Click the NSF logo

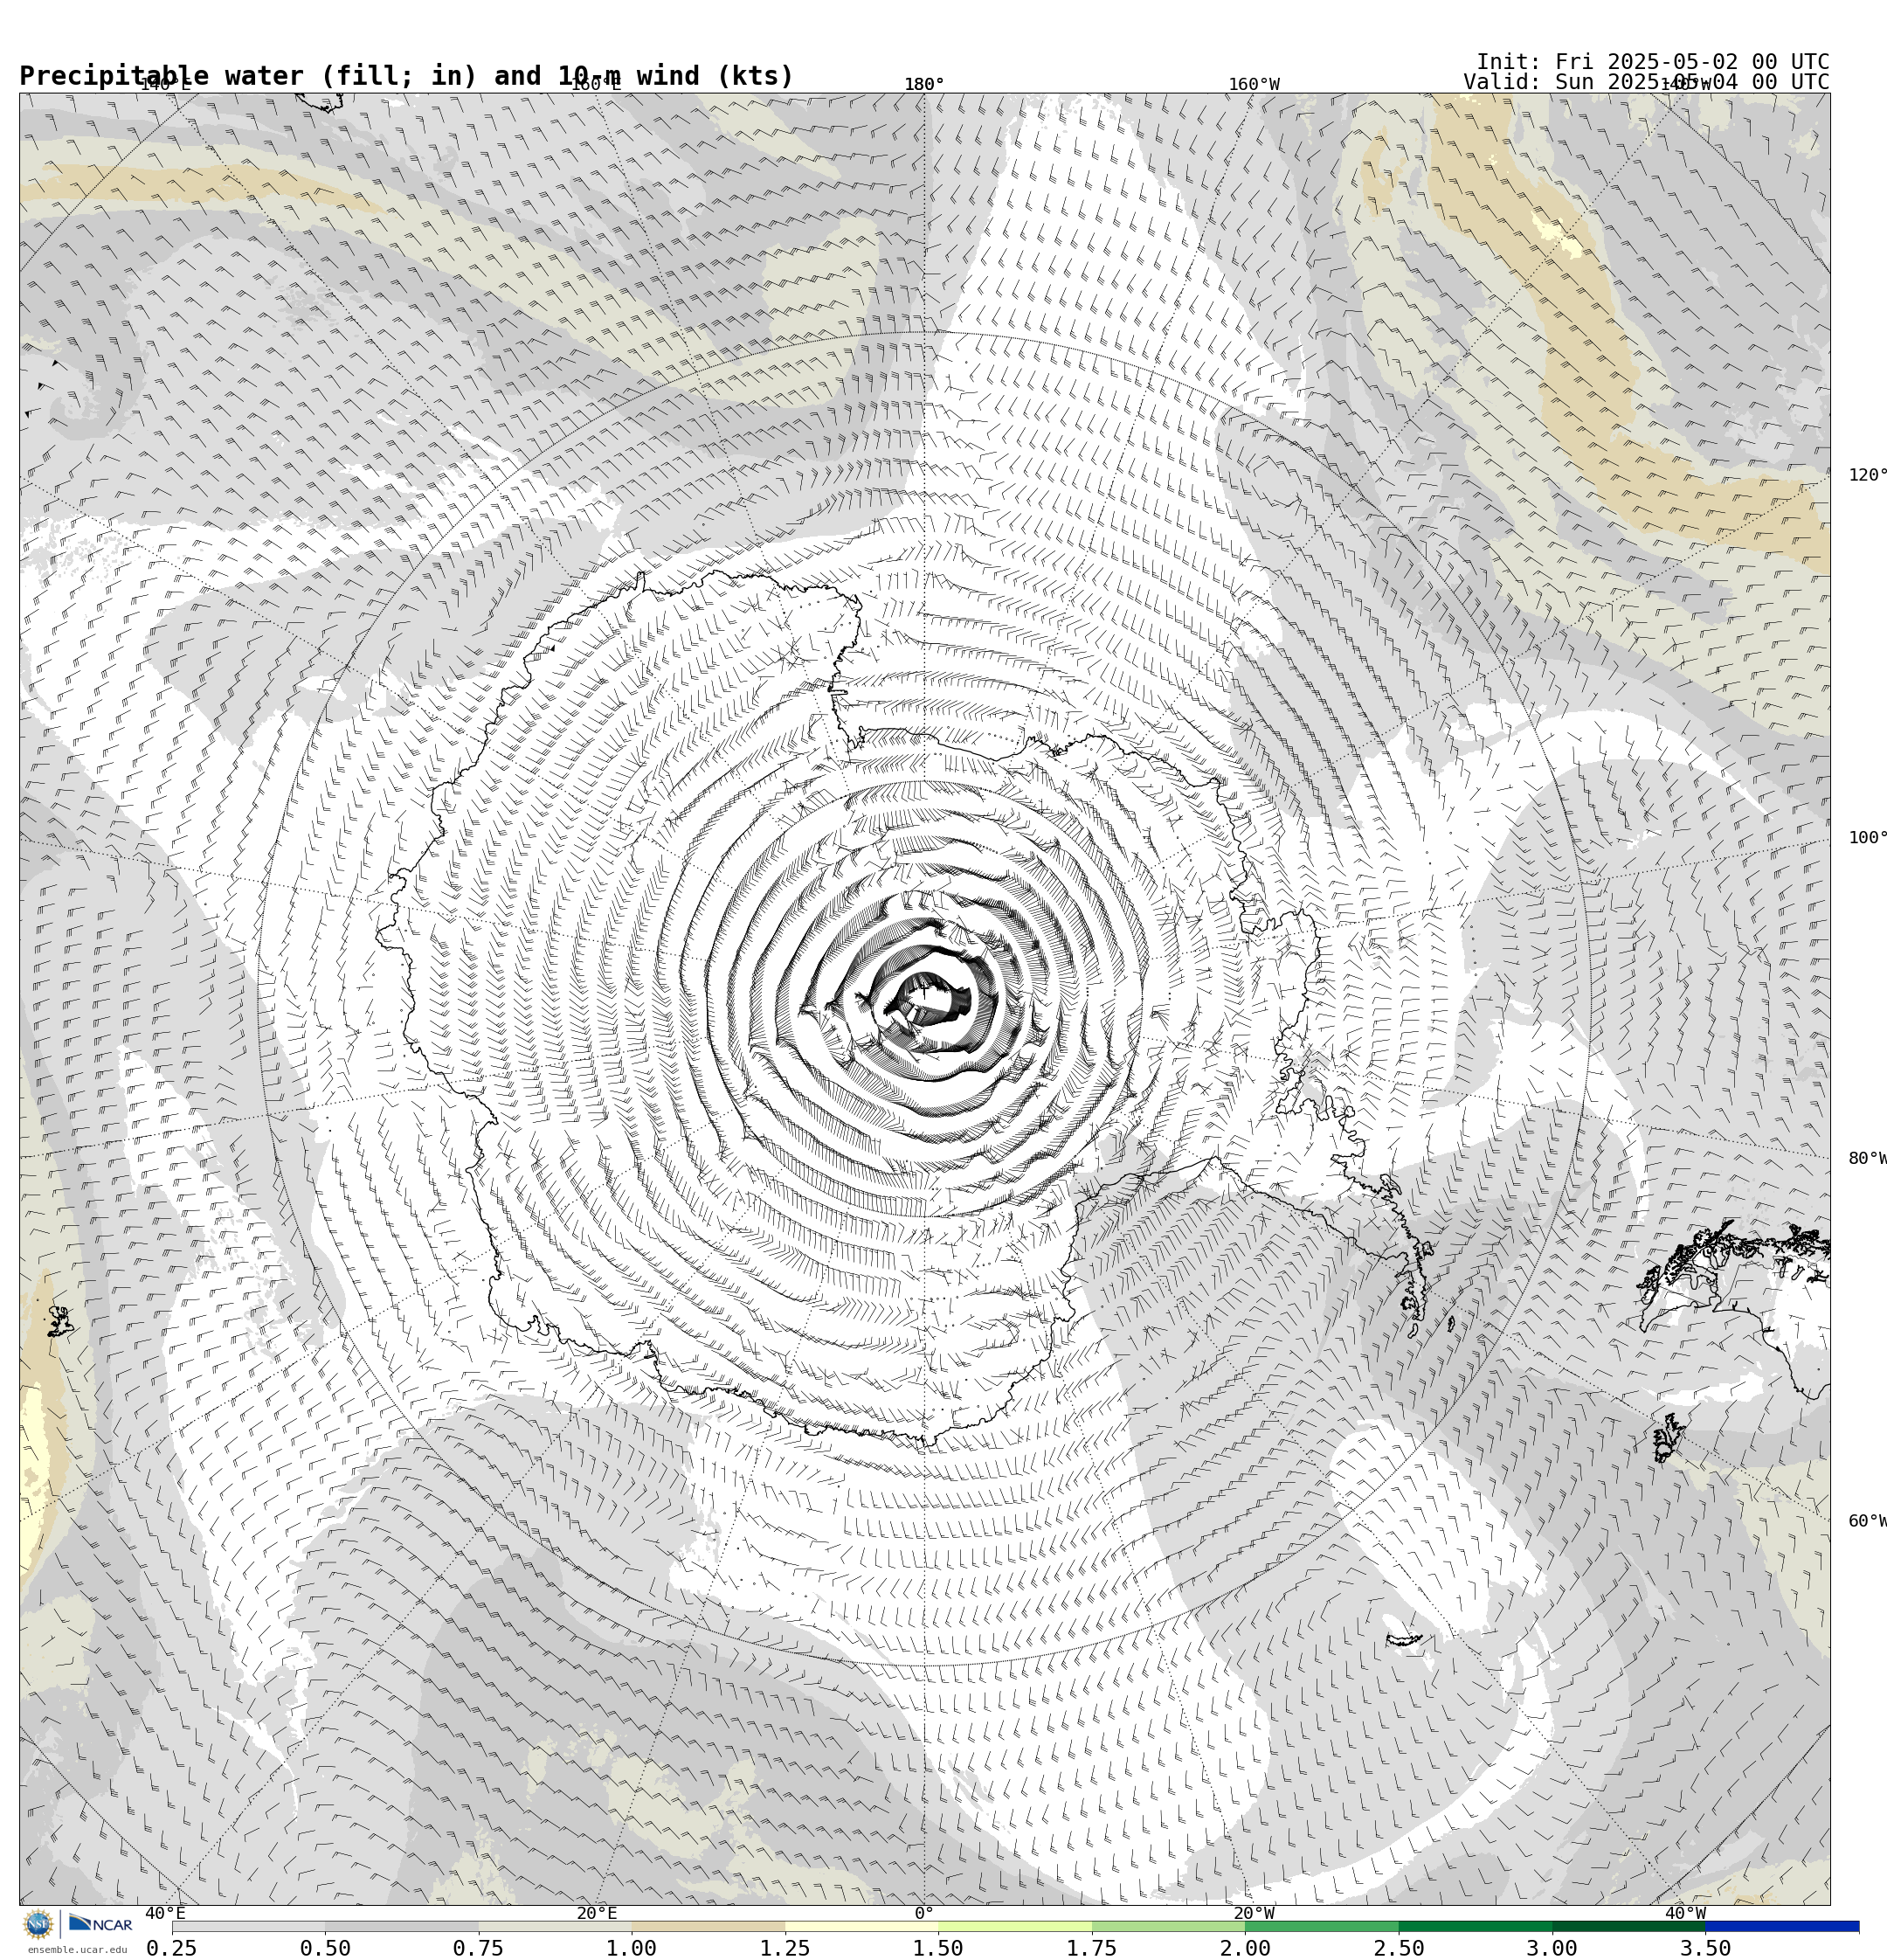(x=38, y=1924)
